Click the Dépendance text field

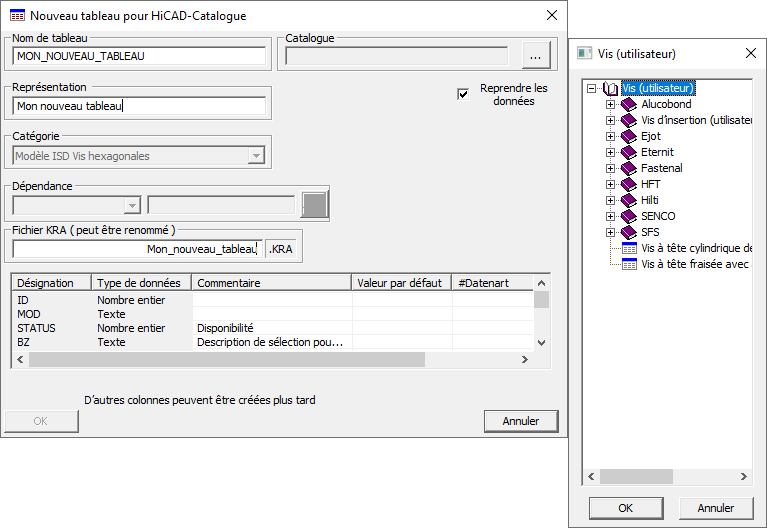tap(222, 206)
